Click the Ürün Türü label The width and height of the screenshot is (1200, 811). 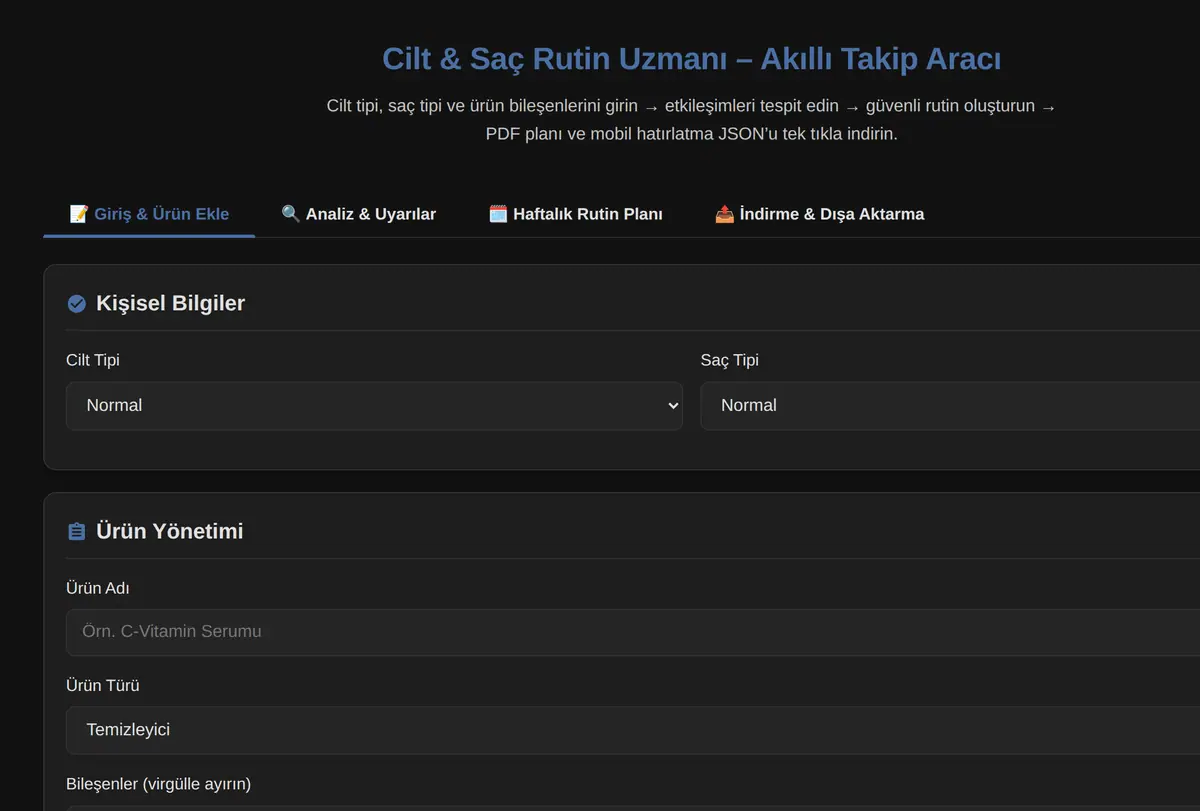pos(102,686)
